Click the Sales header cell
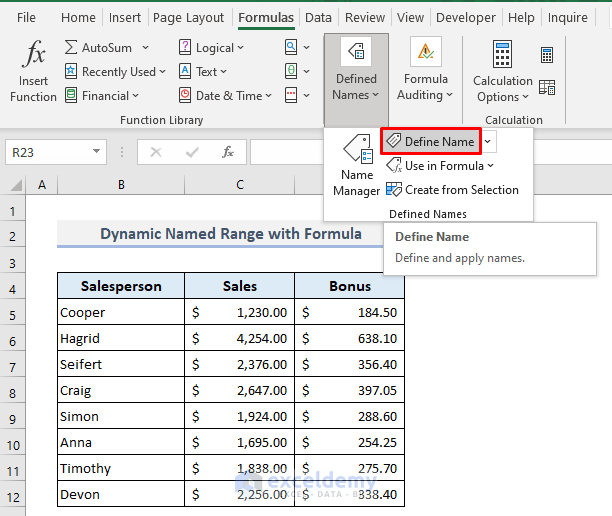This screenshot has width=612, height=516. click(x=240, y=286)
